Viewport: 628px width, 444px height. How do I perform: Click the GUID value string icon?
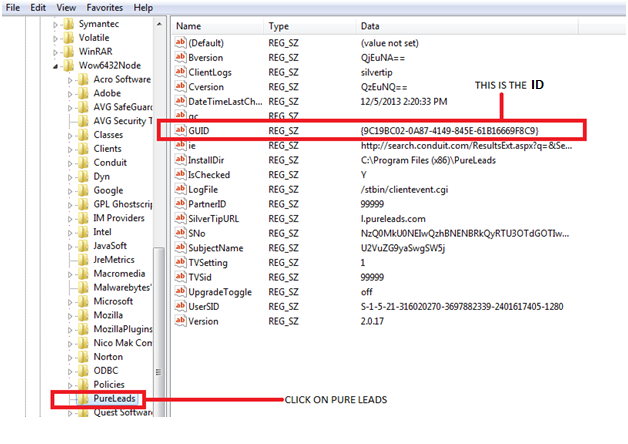pos(181,131)
